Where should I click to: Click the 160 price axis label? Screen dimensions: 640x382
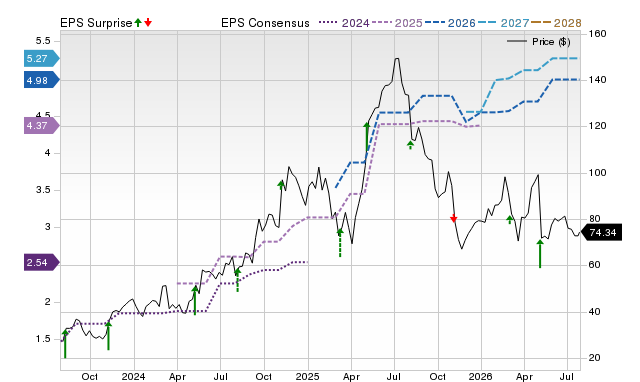tap(598, 33)
